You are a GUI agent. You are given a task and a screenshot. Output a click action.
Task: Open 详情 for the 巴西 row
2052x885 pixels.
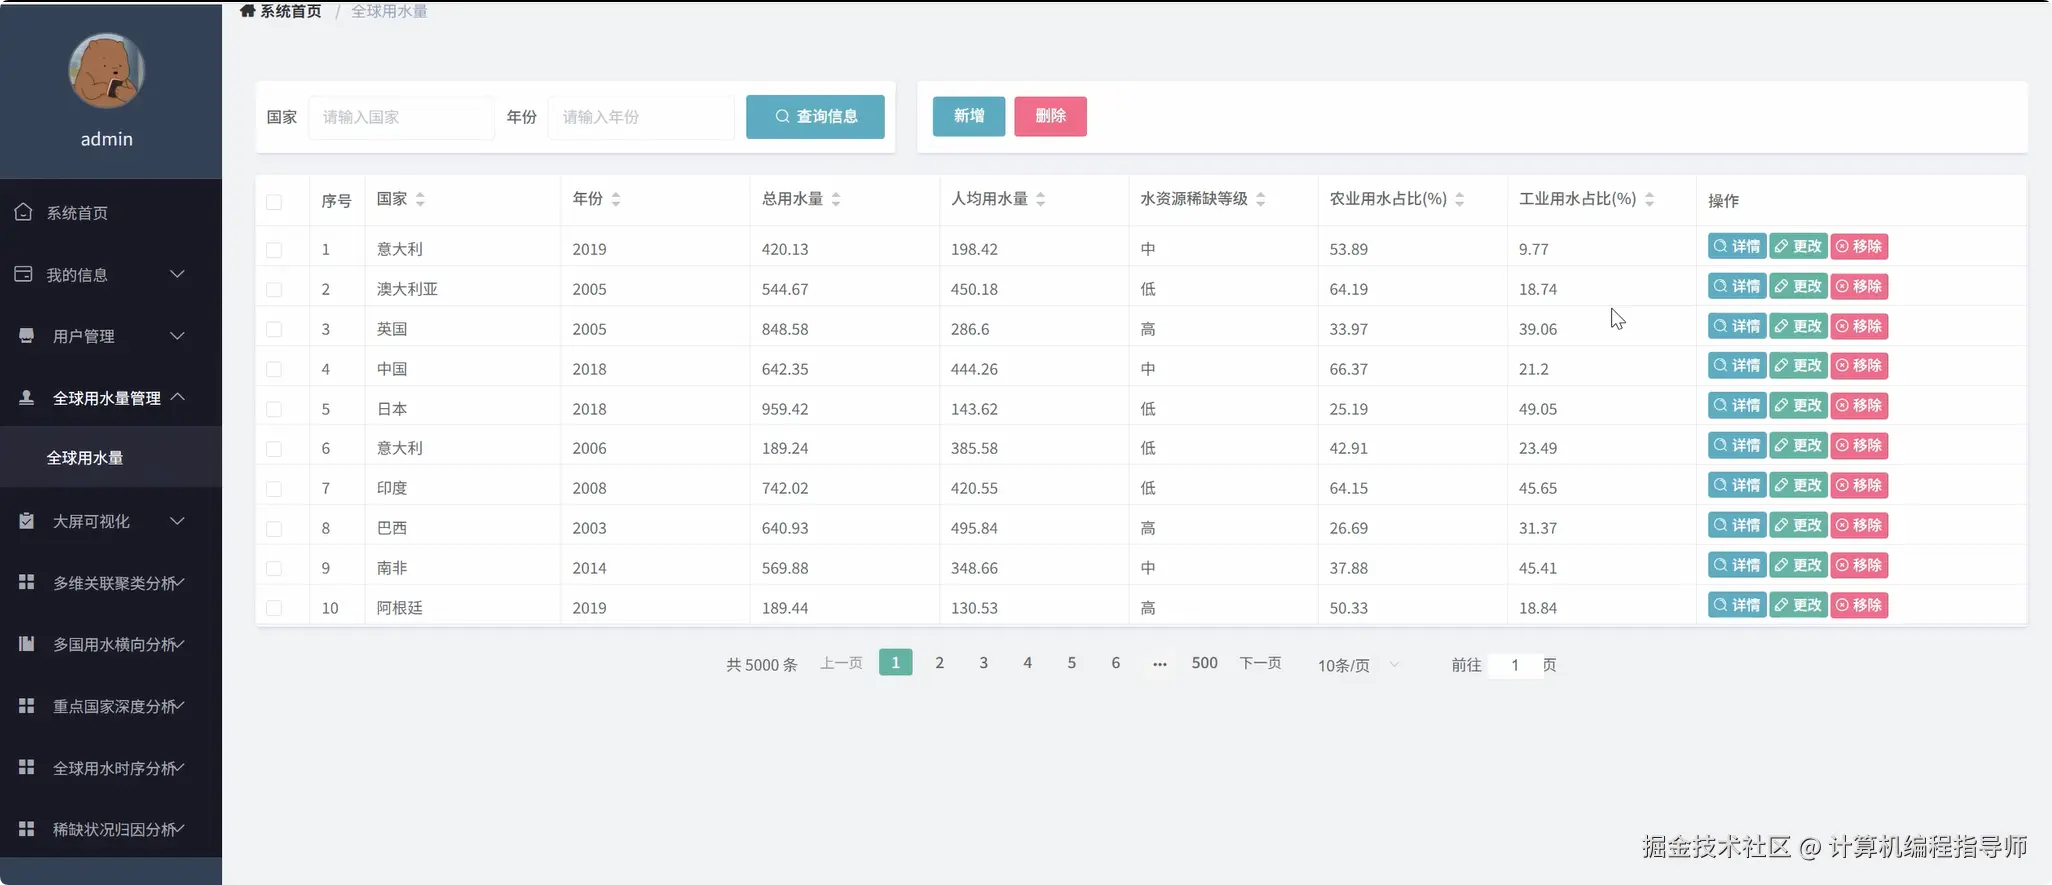click(x=1737, y=525)
